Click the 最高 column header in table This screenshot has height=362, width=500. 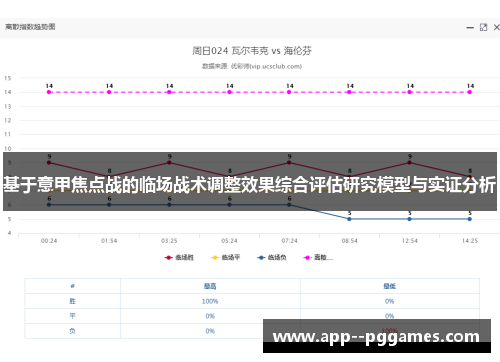[x=210, y=286]
